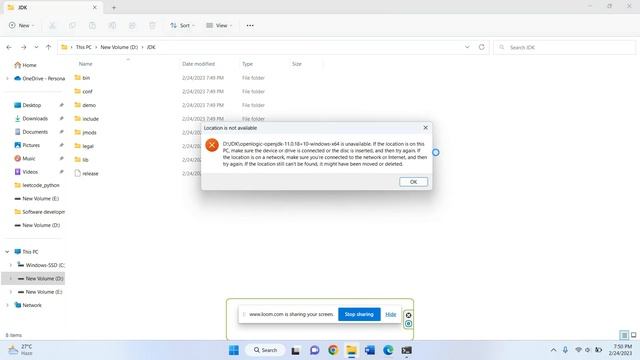Expand the Network node
The image size is (640, 360).
(x=7, y=305)
